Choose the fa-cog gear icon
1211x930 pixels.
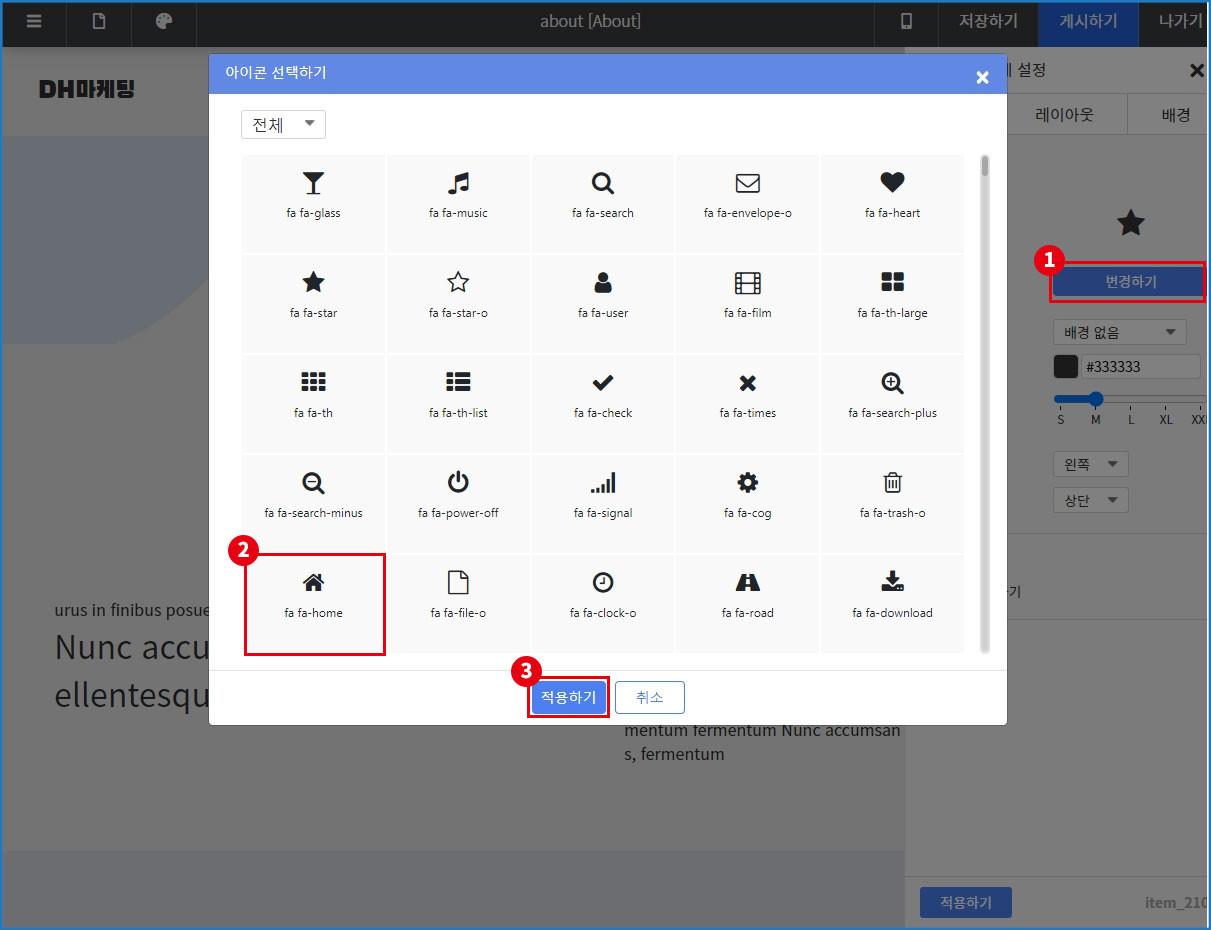tap(748, 495)
